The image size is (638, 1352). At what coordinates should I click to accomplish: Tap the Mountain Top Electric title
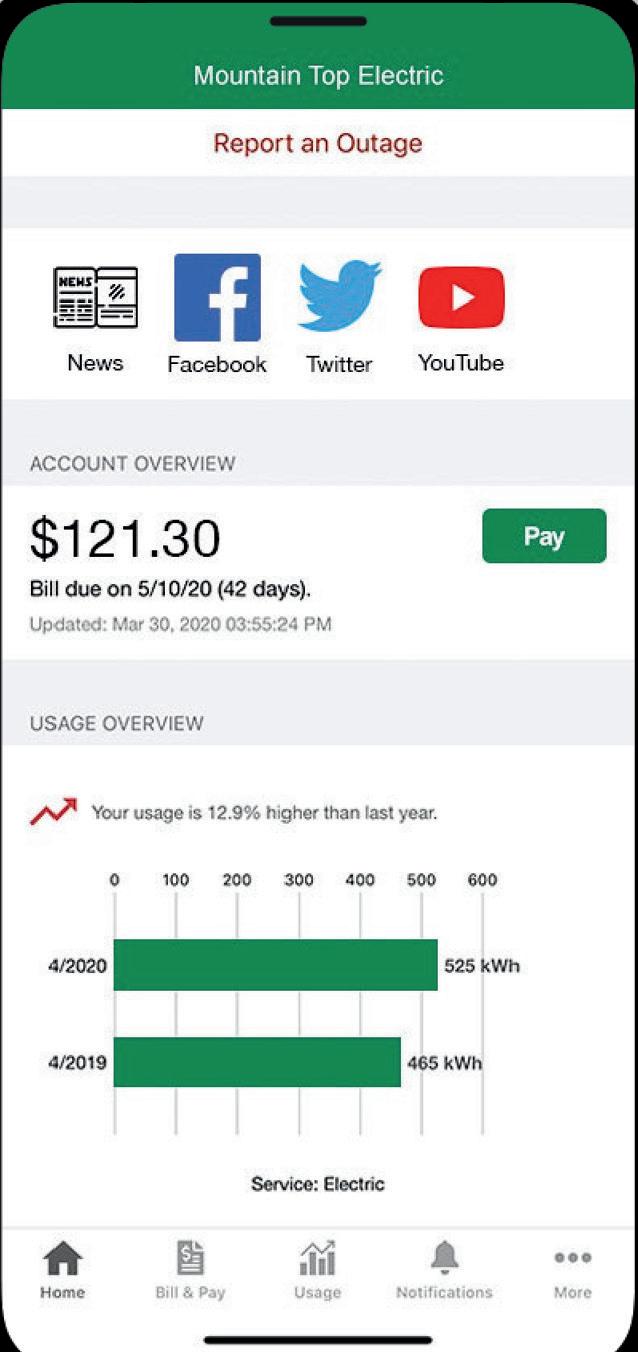tap(318, 75)
